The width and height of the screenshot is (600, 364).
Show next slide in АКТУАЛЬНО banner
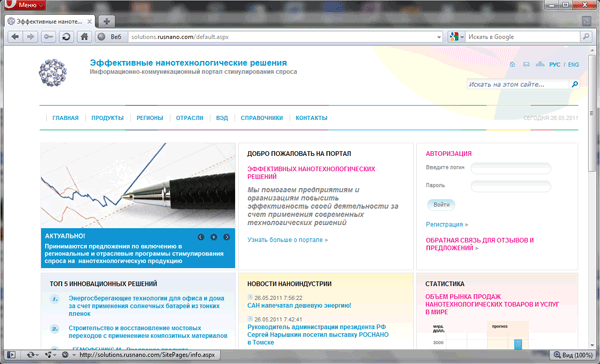click(x=227, y=237)
